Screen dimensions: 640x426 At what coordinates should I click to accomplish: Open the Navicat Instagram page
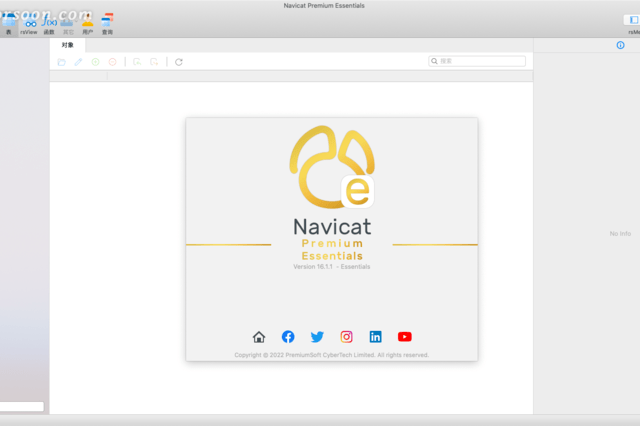(x=347, y=337)
